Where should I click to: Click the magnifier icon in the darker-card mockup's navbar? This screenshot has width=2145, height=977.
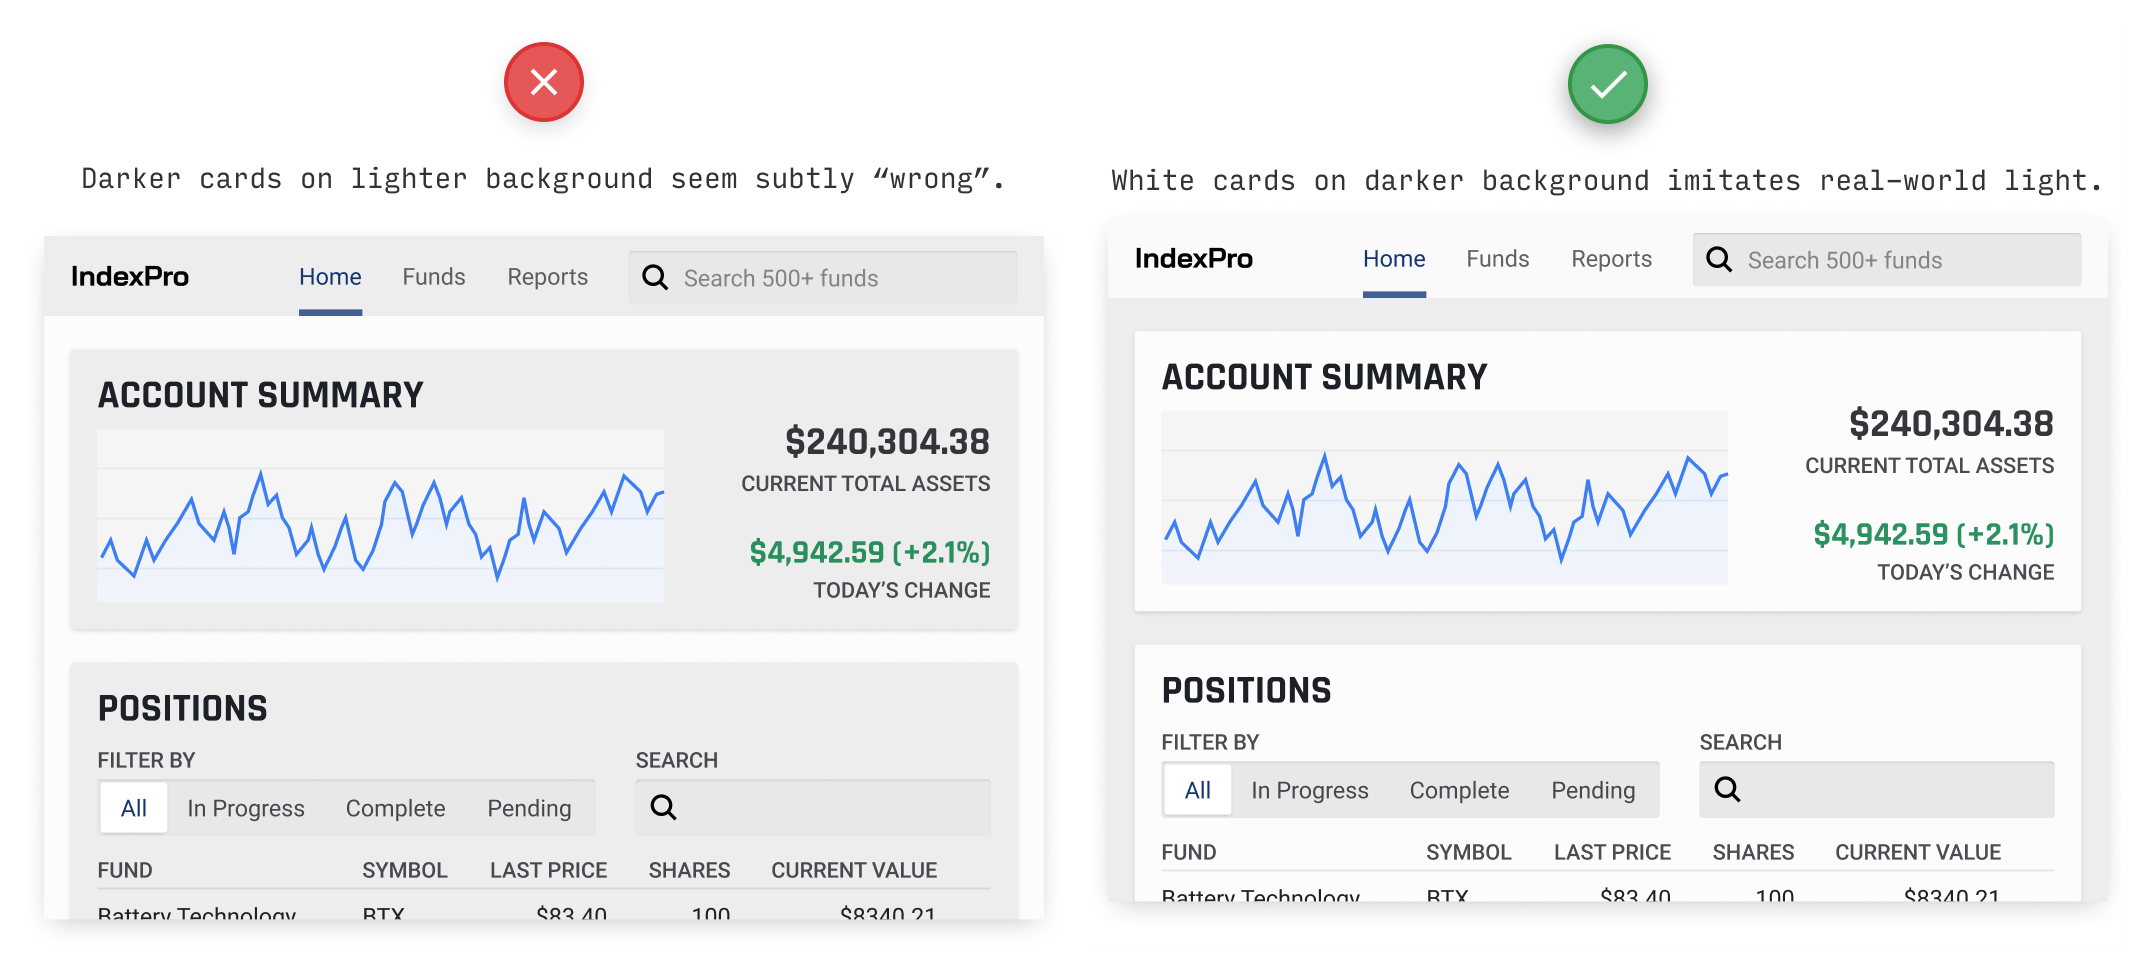(x=655, y=278)
